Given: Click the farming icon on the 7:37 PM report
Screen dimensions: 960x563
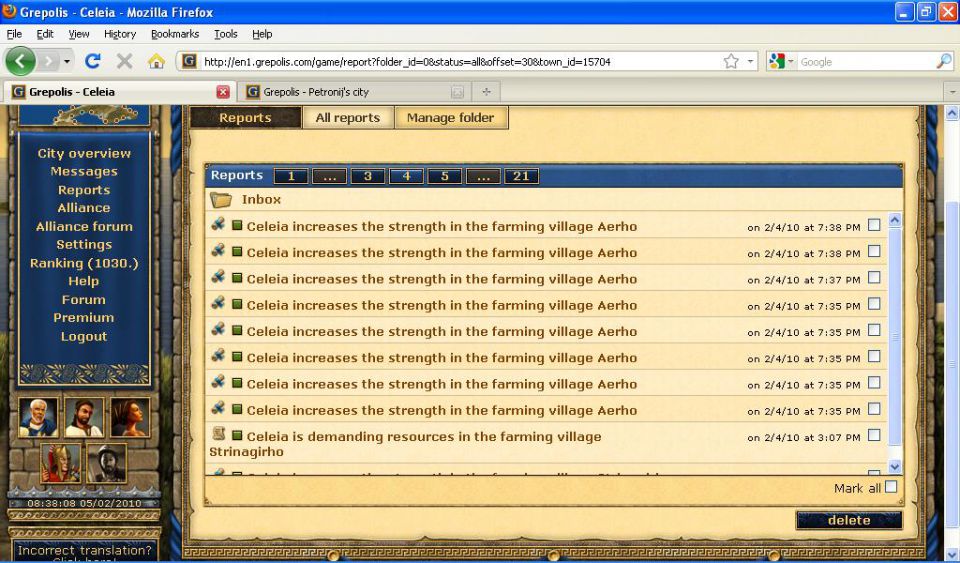Looking at the screenshot, I should (218, 277).
